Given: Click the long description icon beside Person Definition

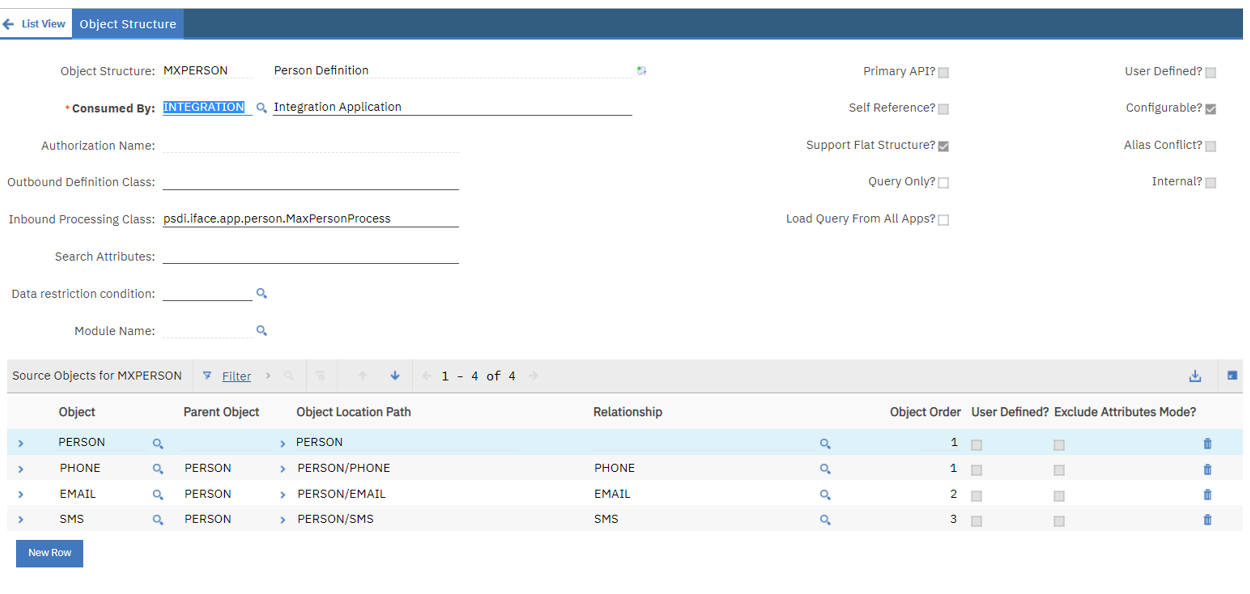Looking at the screenshot, I should pos(641,71).
